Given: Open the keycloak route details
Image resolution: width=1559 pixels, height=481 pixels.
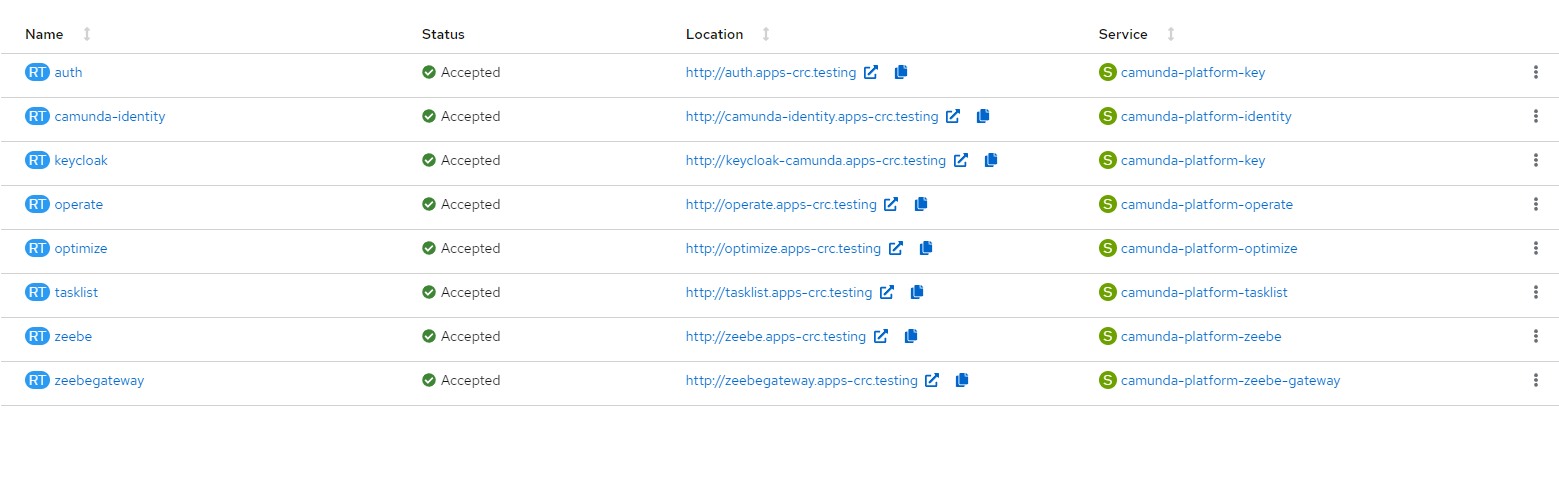Looking at the screenshot, I should 81,160.
